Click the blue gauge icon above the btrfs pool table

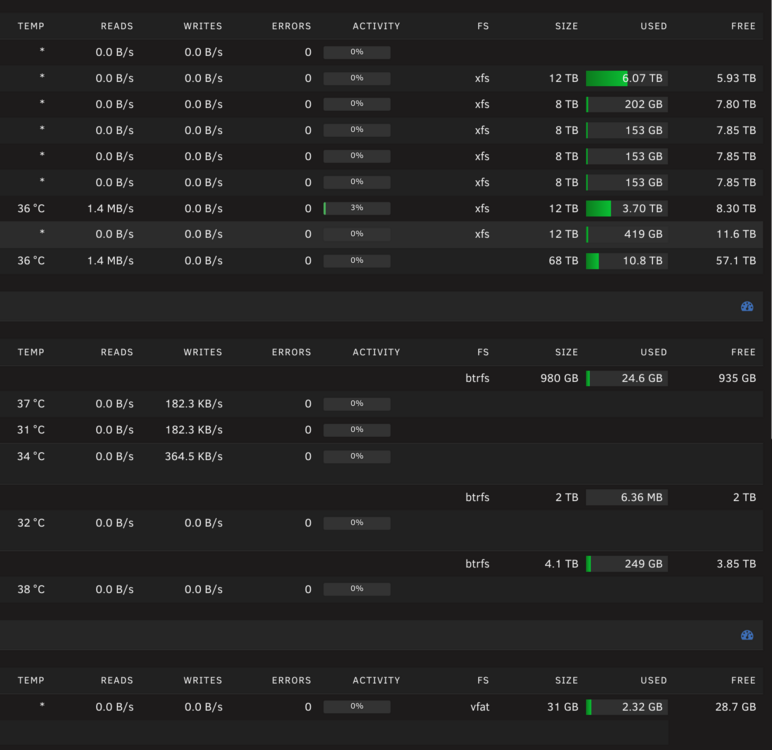click(x=747, y=307)
